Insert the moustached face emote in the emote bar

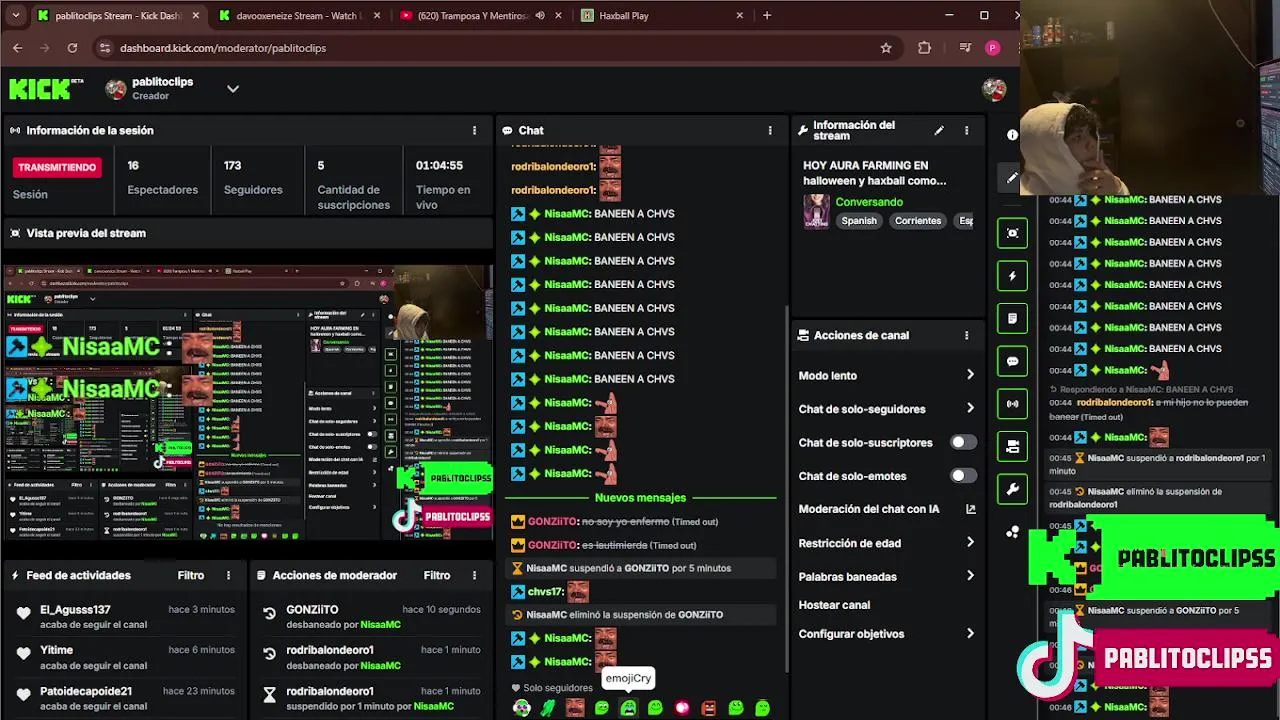(x=575, y=708)
